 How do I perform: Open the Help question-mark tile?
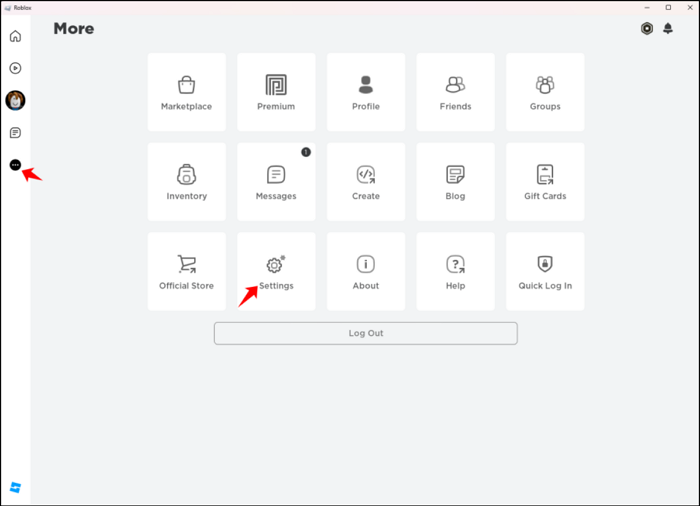455,271
